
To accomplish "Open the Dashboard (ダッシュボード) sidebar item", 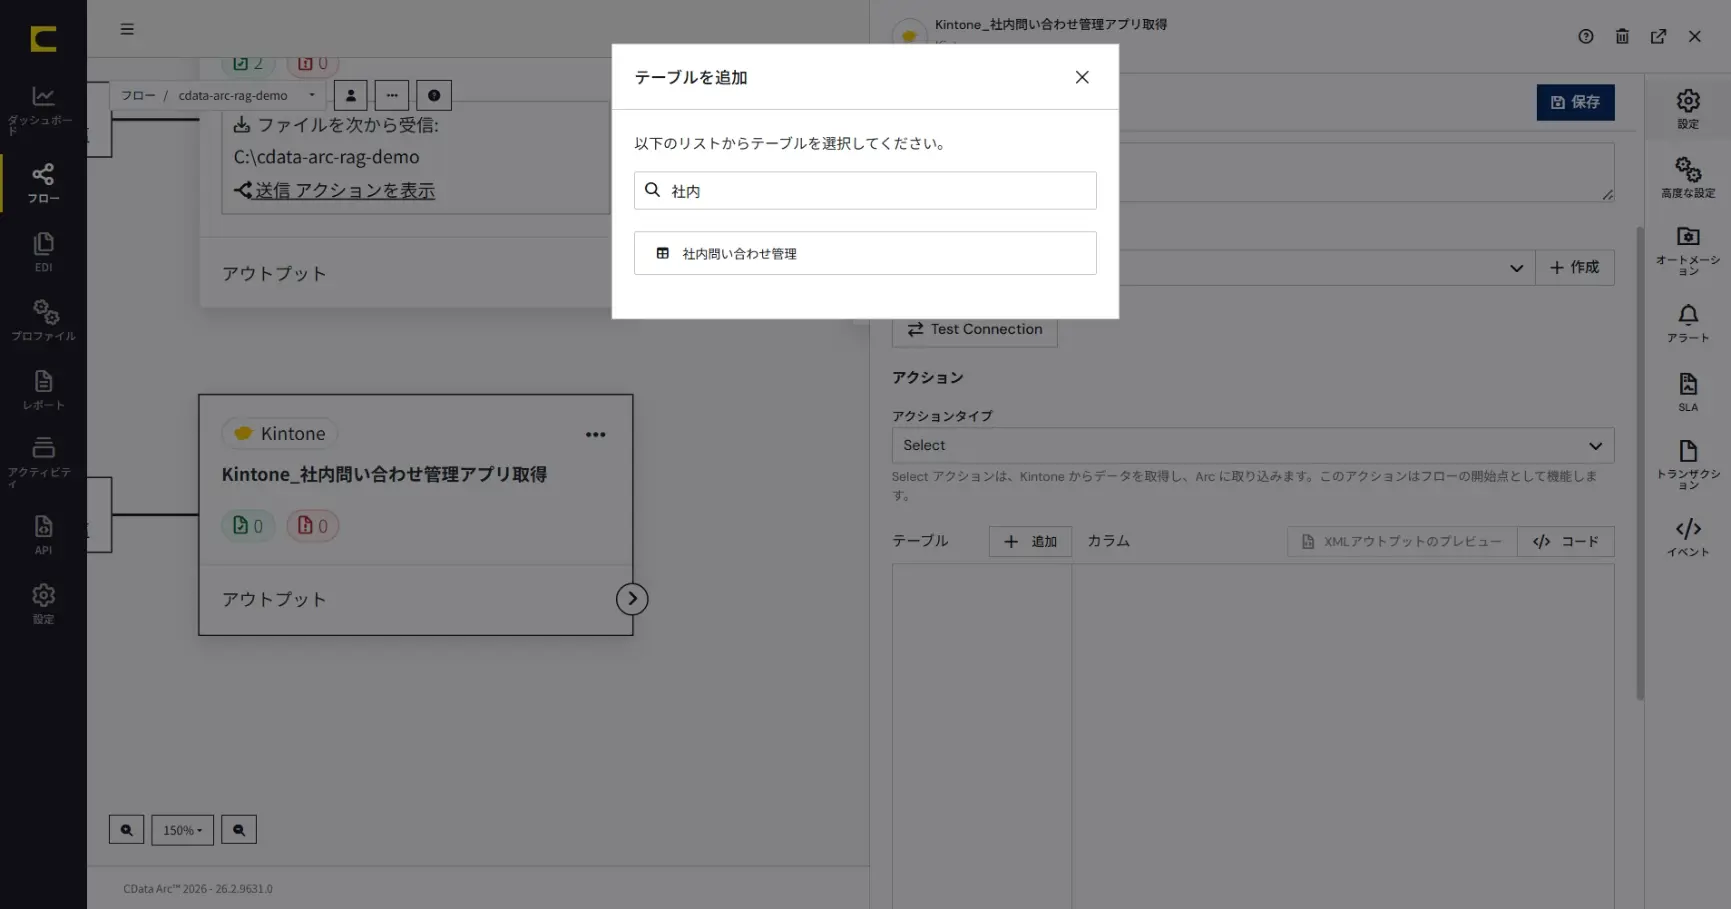I will (43, 110).
